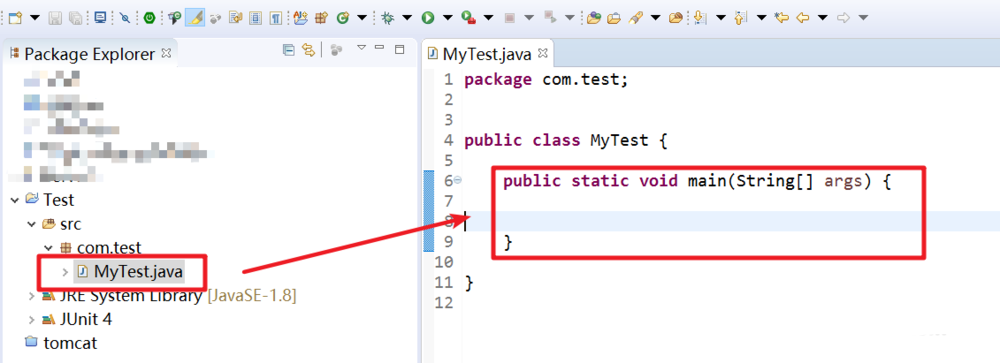Screen dimensions: 1000x363
Task: Click the green Run button
Action: tap(427, 18)
